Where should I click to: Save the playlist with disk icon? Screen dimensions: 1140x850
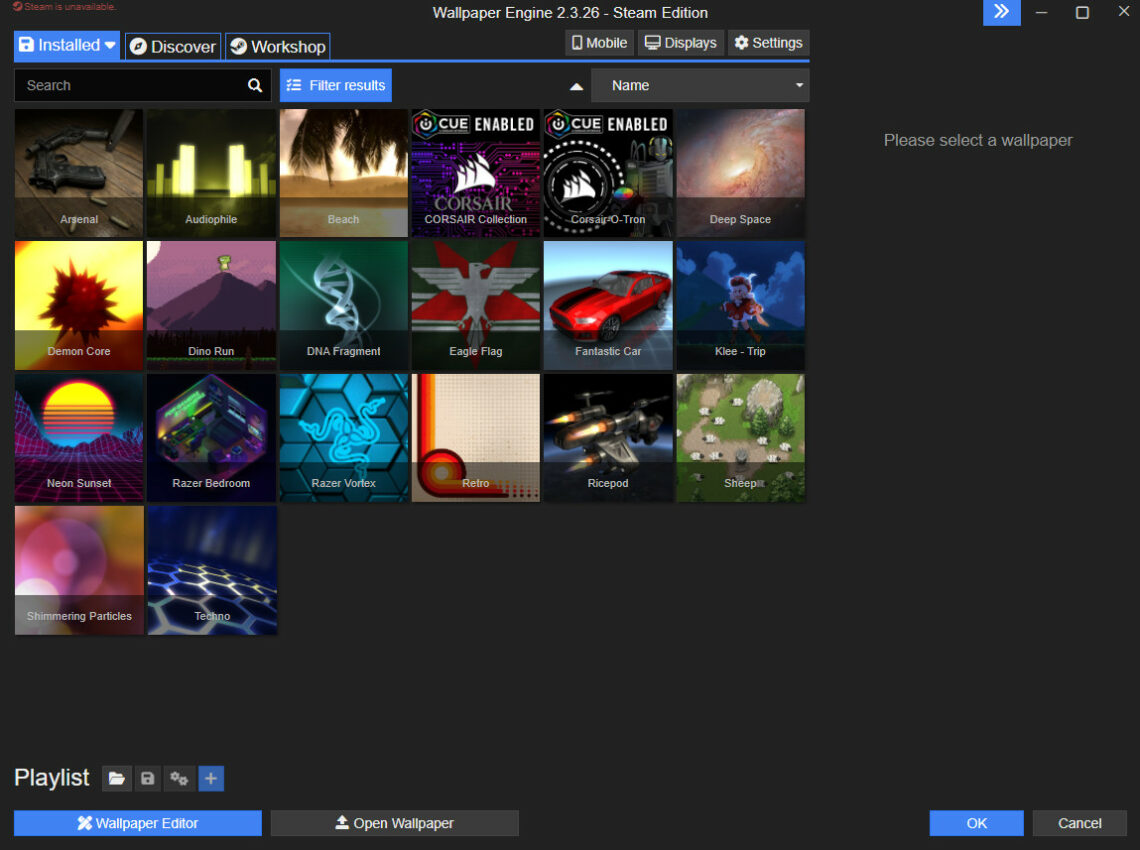(x=148, y=779)
